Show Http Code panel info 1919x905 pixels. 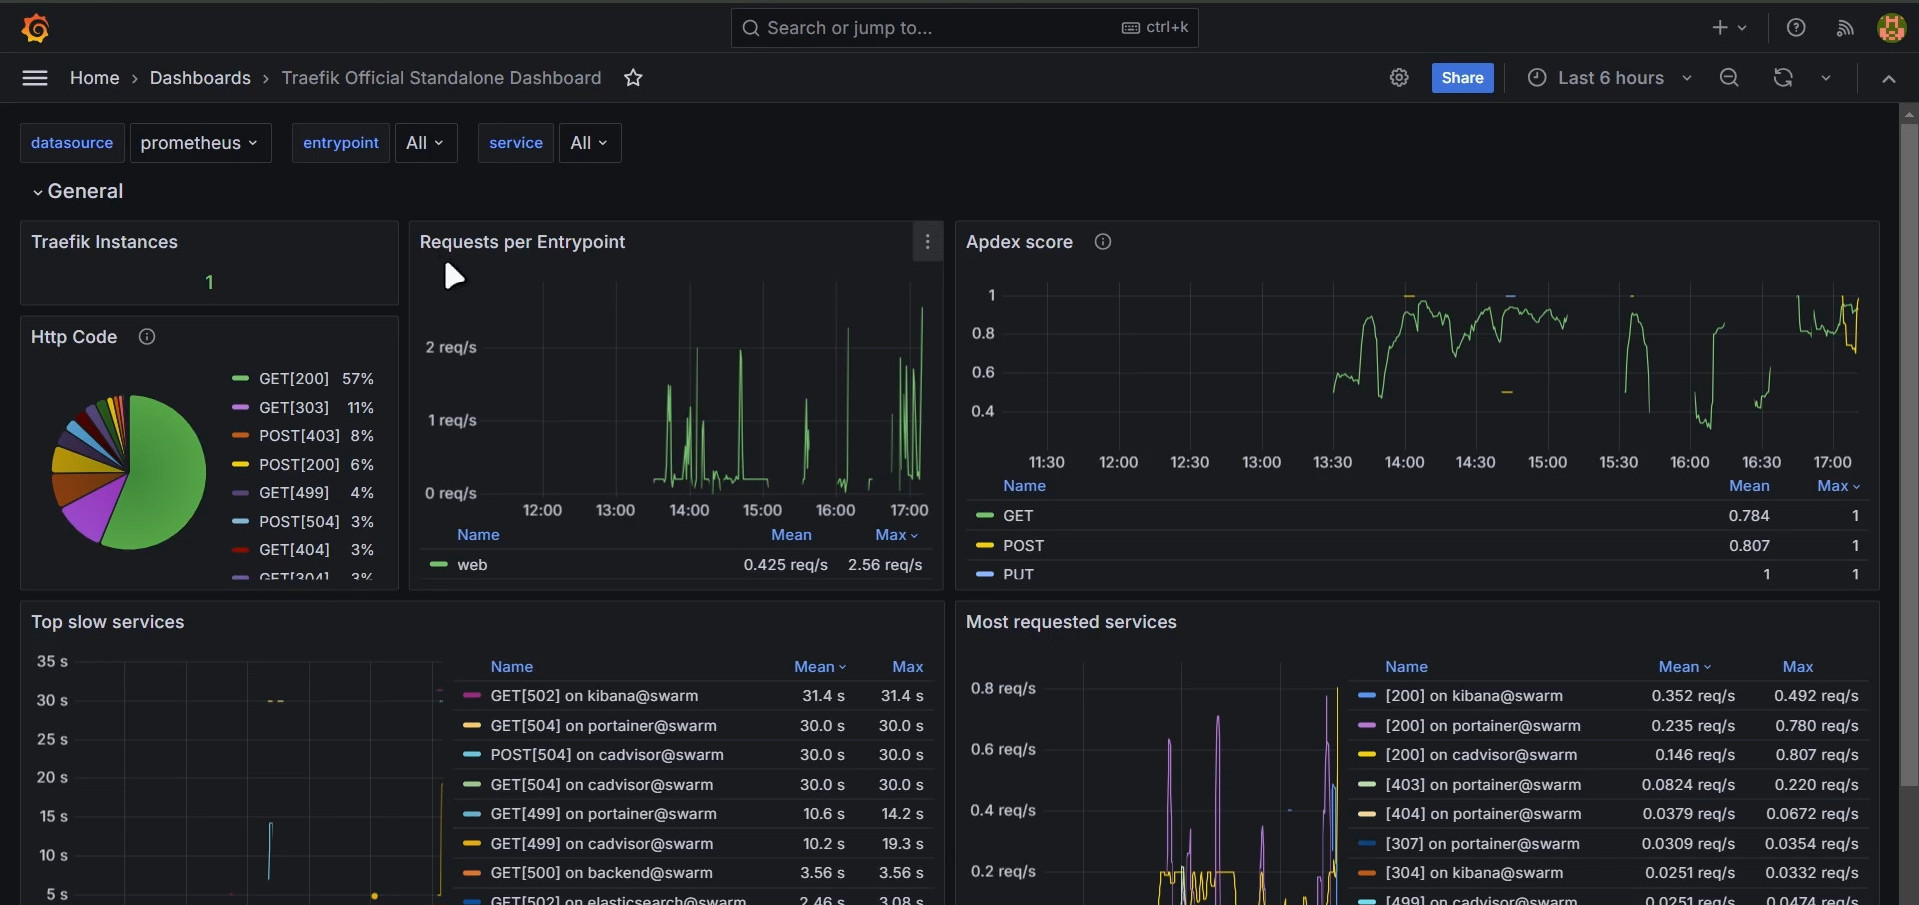pyautogui.click(x=147, y=337)
